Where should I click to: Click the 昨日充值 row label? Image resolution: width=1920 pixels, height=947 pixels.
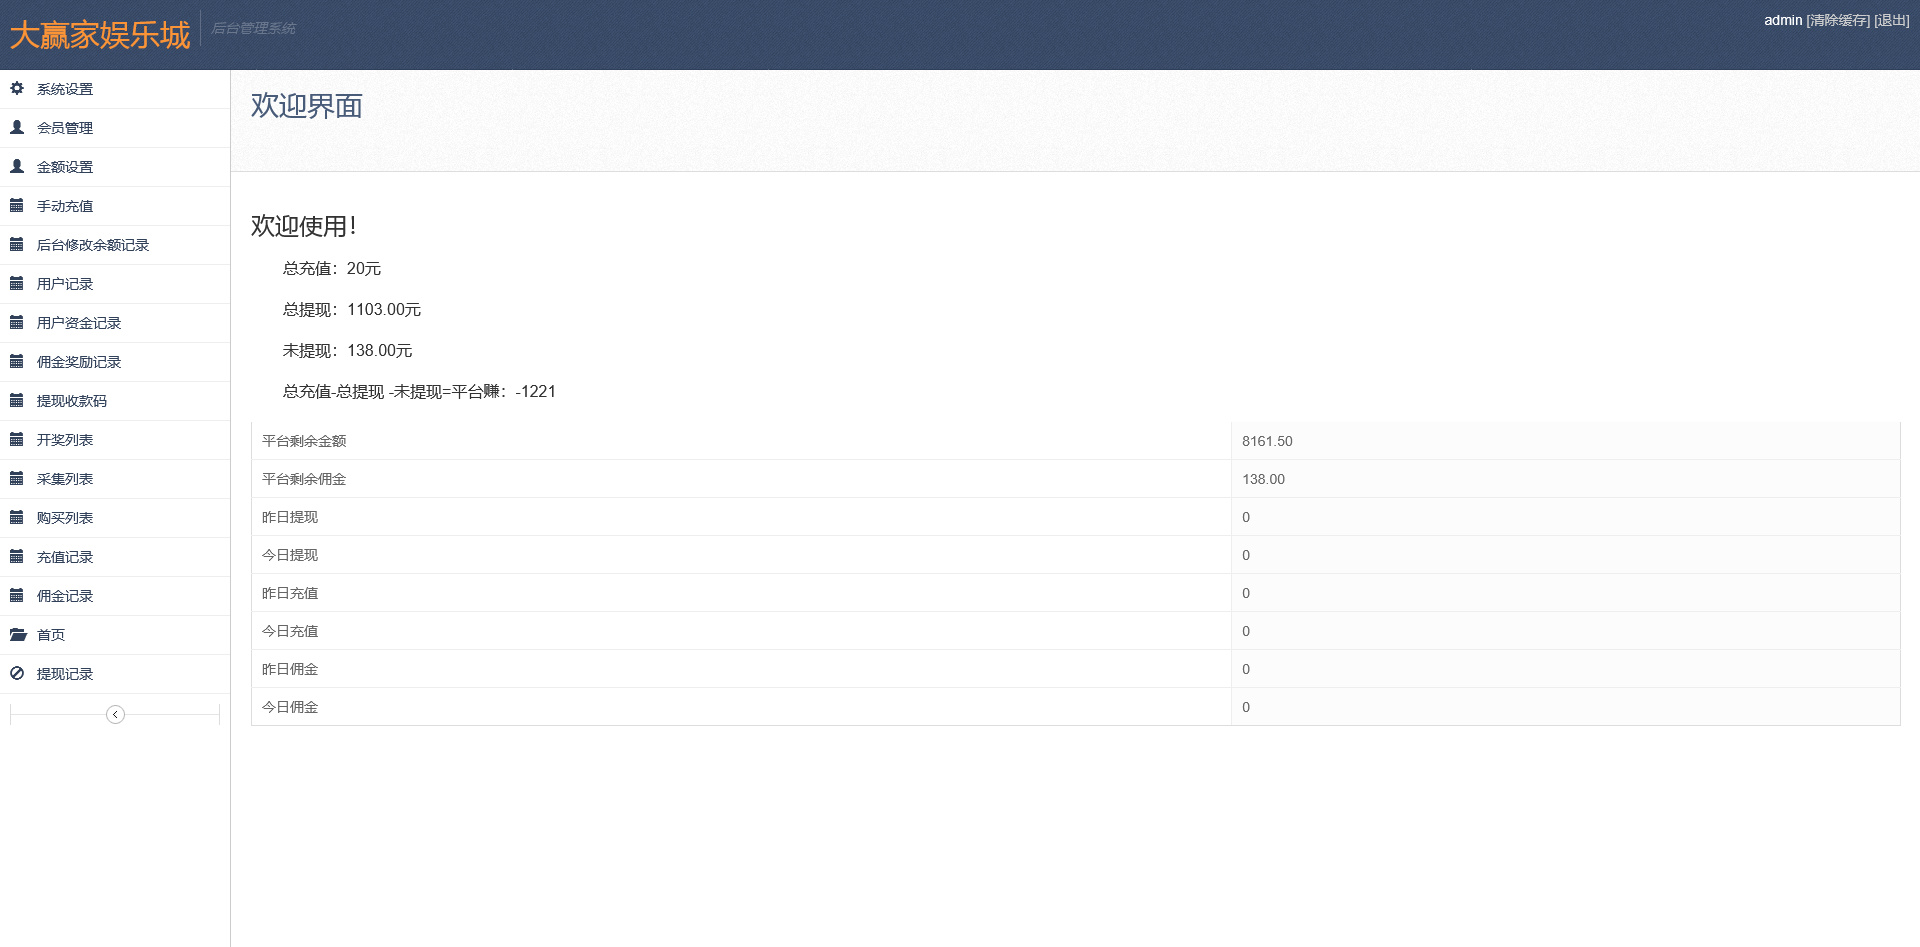click(290, 593)
